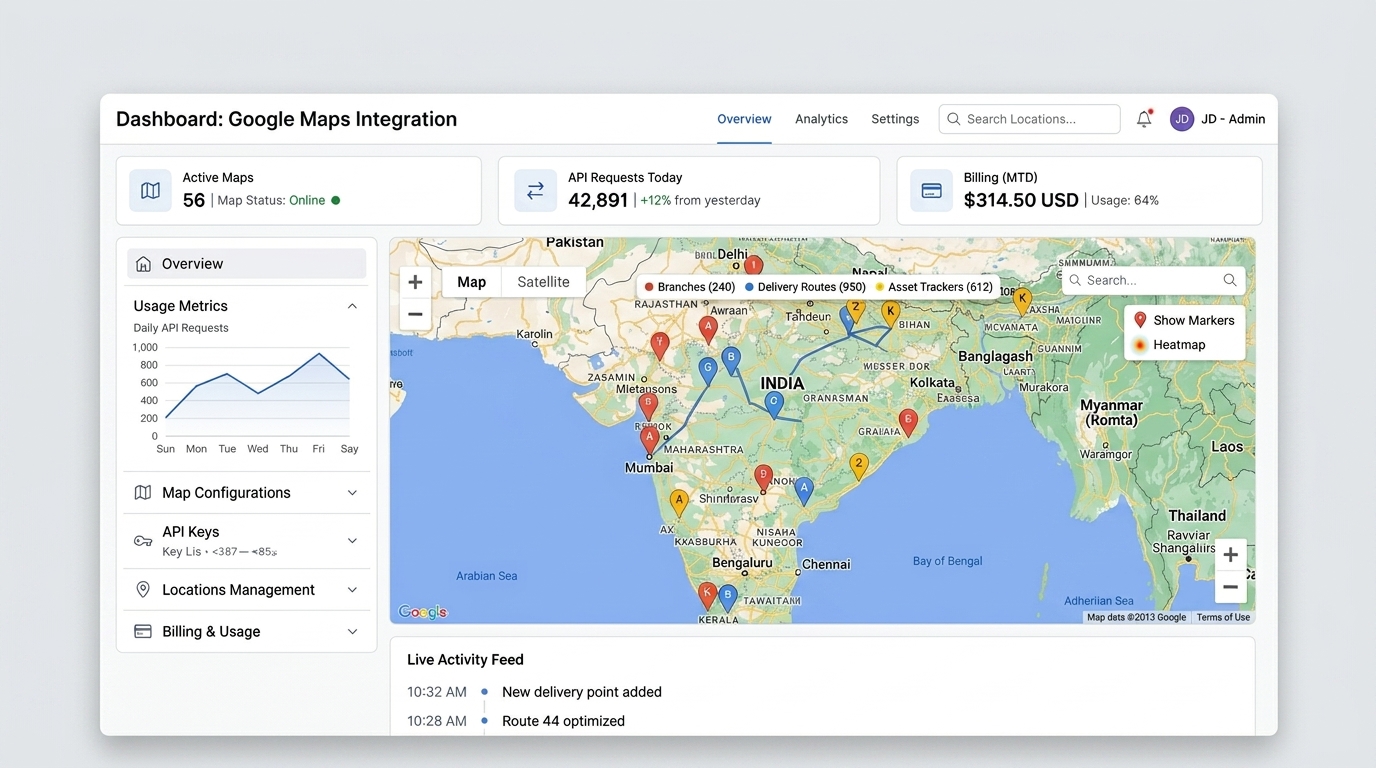
Task: Select the red Y-shaped marker above ZASAMIN
Action: (x=660, y=346)
